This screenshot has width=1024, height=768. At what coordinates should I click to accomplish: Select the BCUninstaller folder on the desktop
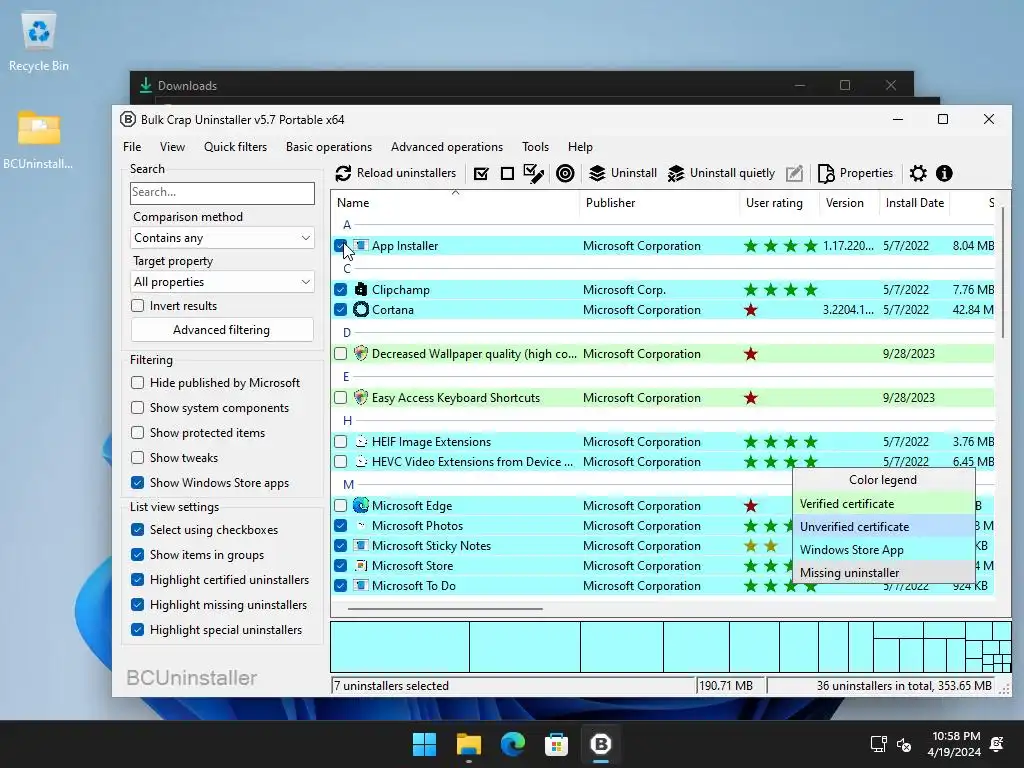[39, 140]
